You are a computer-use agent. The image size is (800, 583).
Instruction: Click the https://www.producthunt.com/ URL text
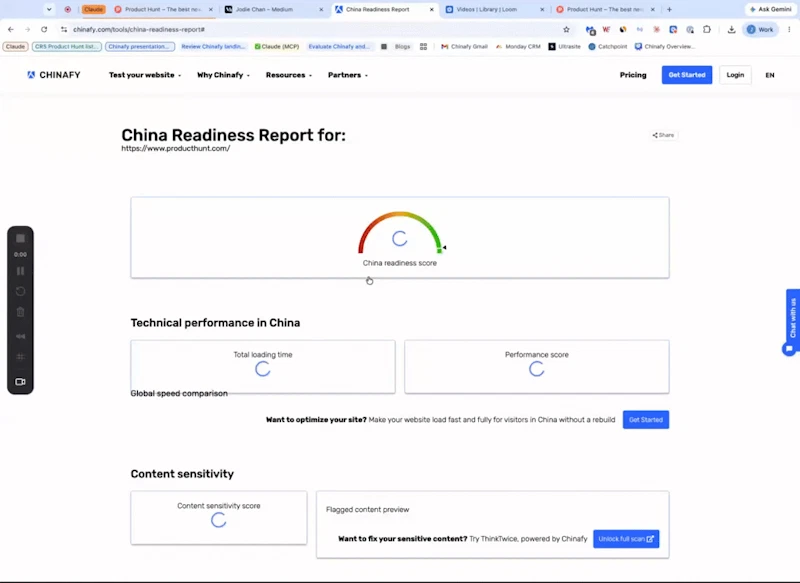point(176,148)
